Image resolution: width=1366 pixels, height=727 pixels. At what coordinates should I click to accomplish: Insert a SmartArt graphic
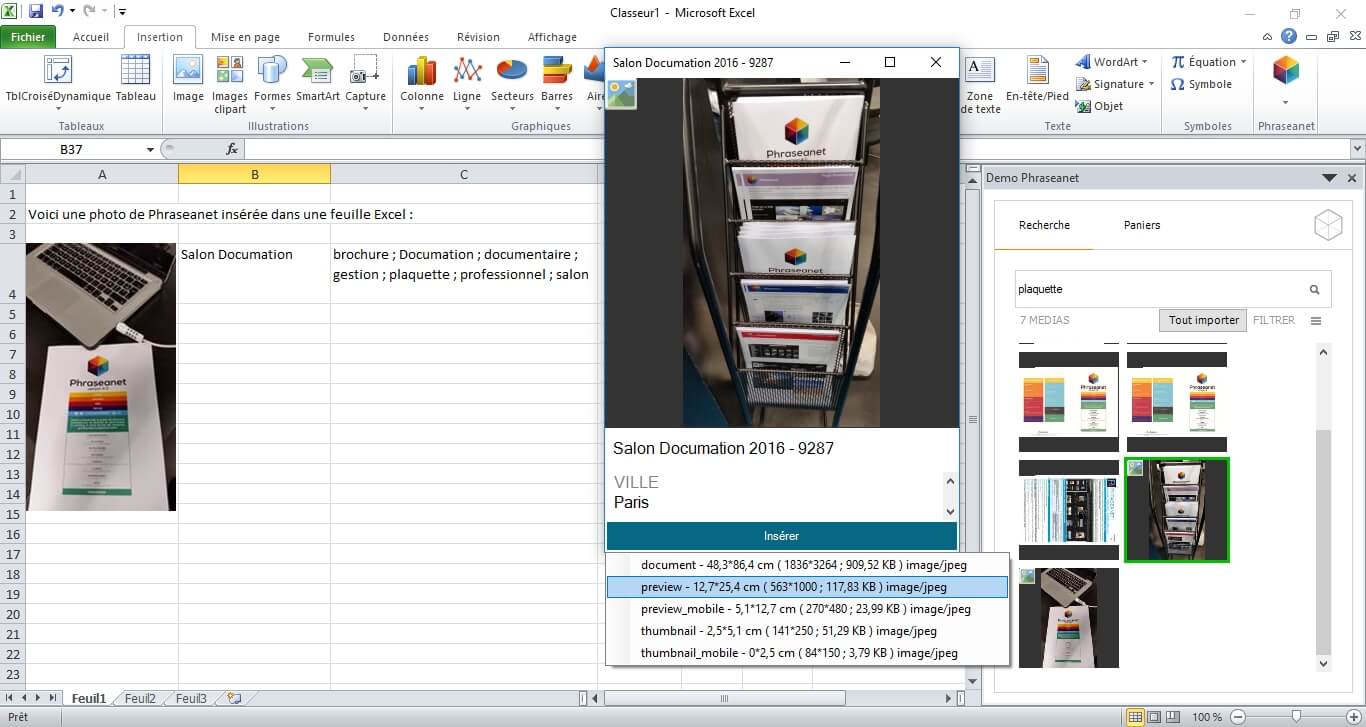point(317,79)
